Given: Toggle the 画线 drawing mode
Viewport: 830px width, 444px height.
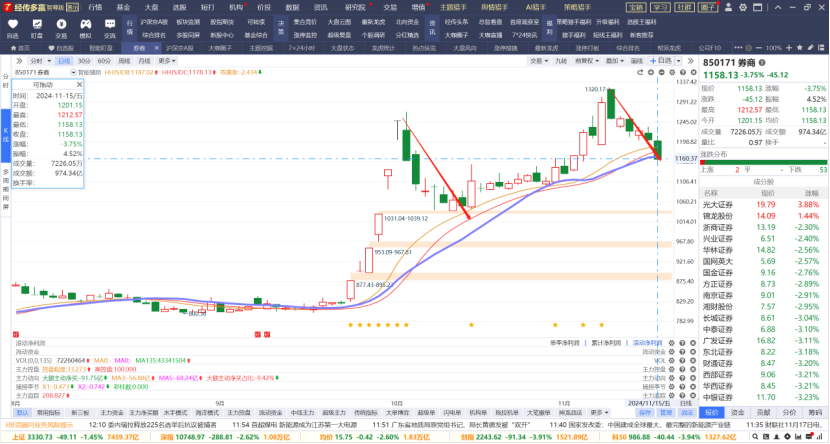Looking at the screenshot, I should pos(637,61).
